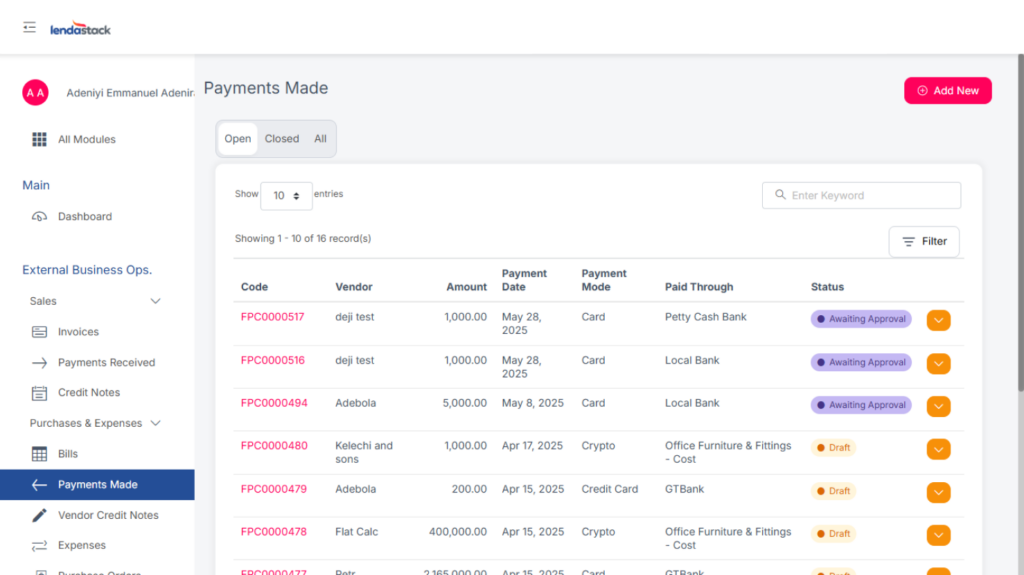Open actions dropdown for FPC0000480 row
Screen dimensions: 1024x575
click(938, 450)
